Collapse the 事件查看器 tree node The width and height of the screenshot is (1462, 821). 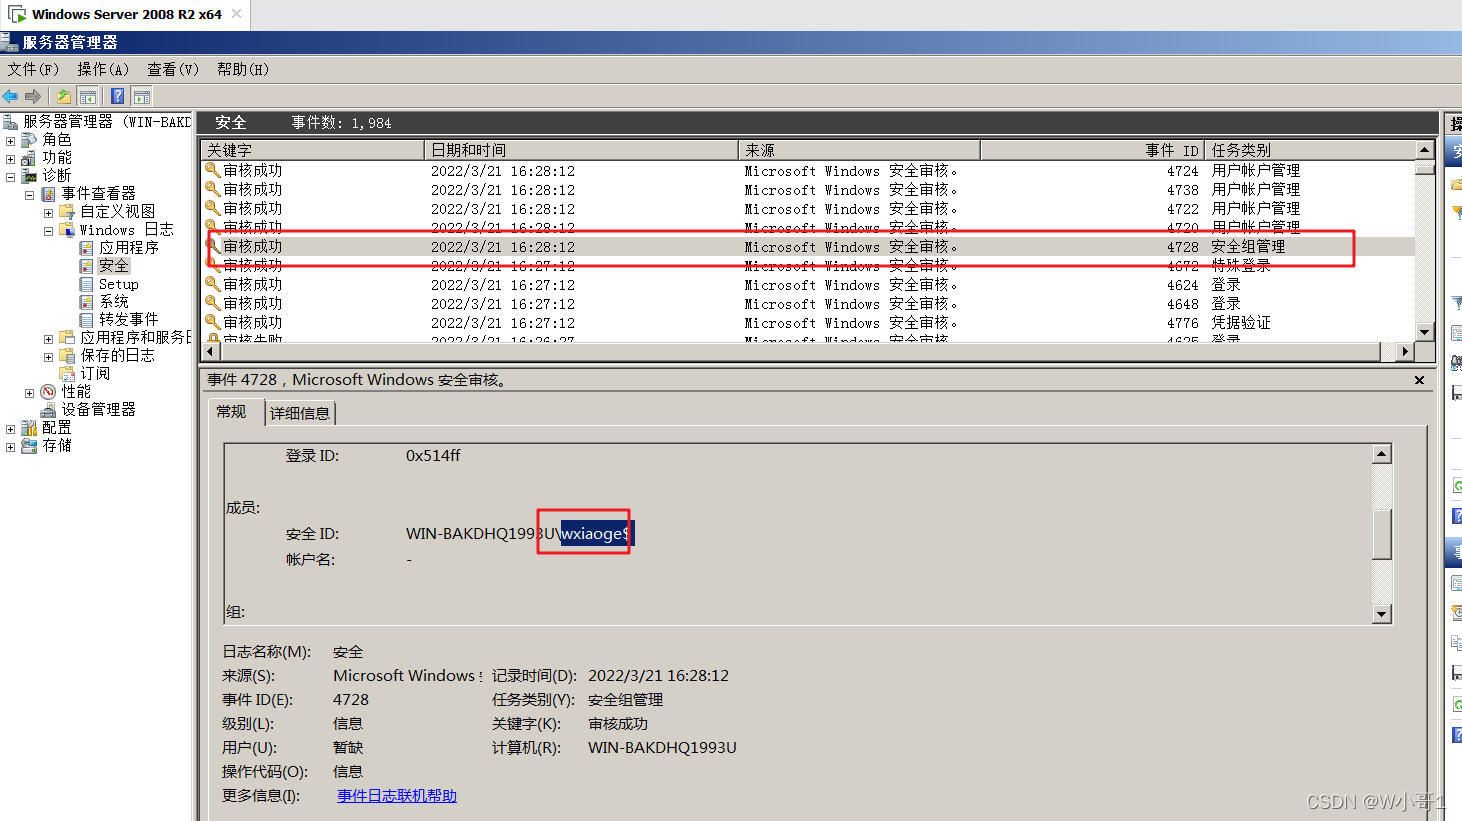click(x=29, y=195)
